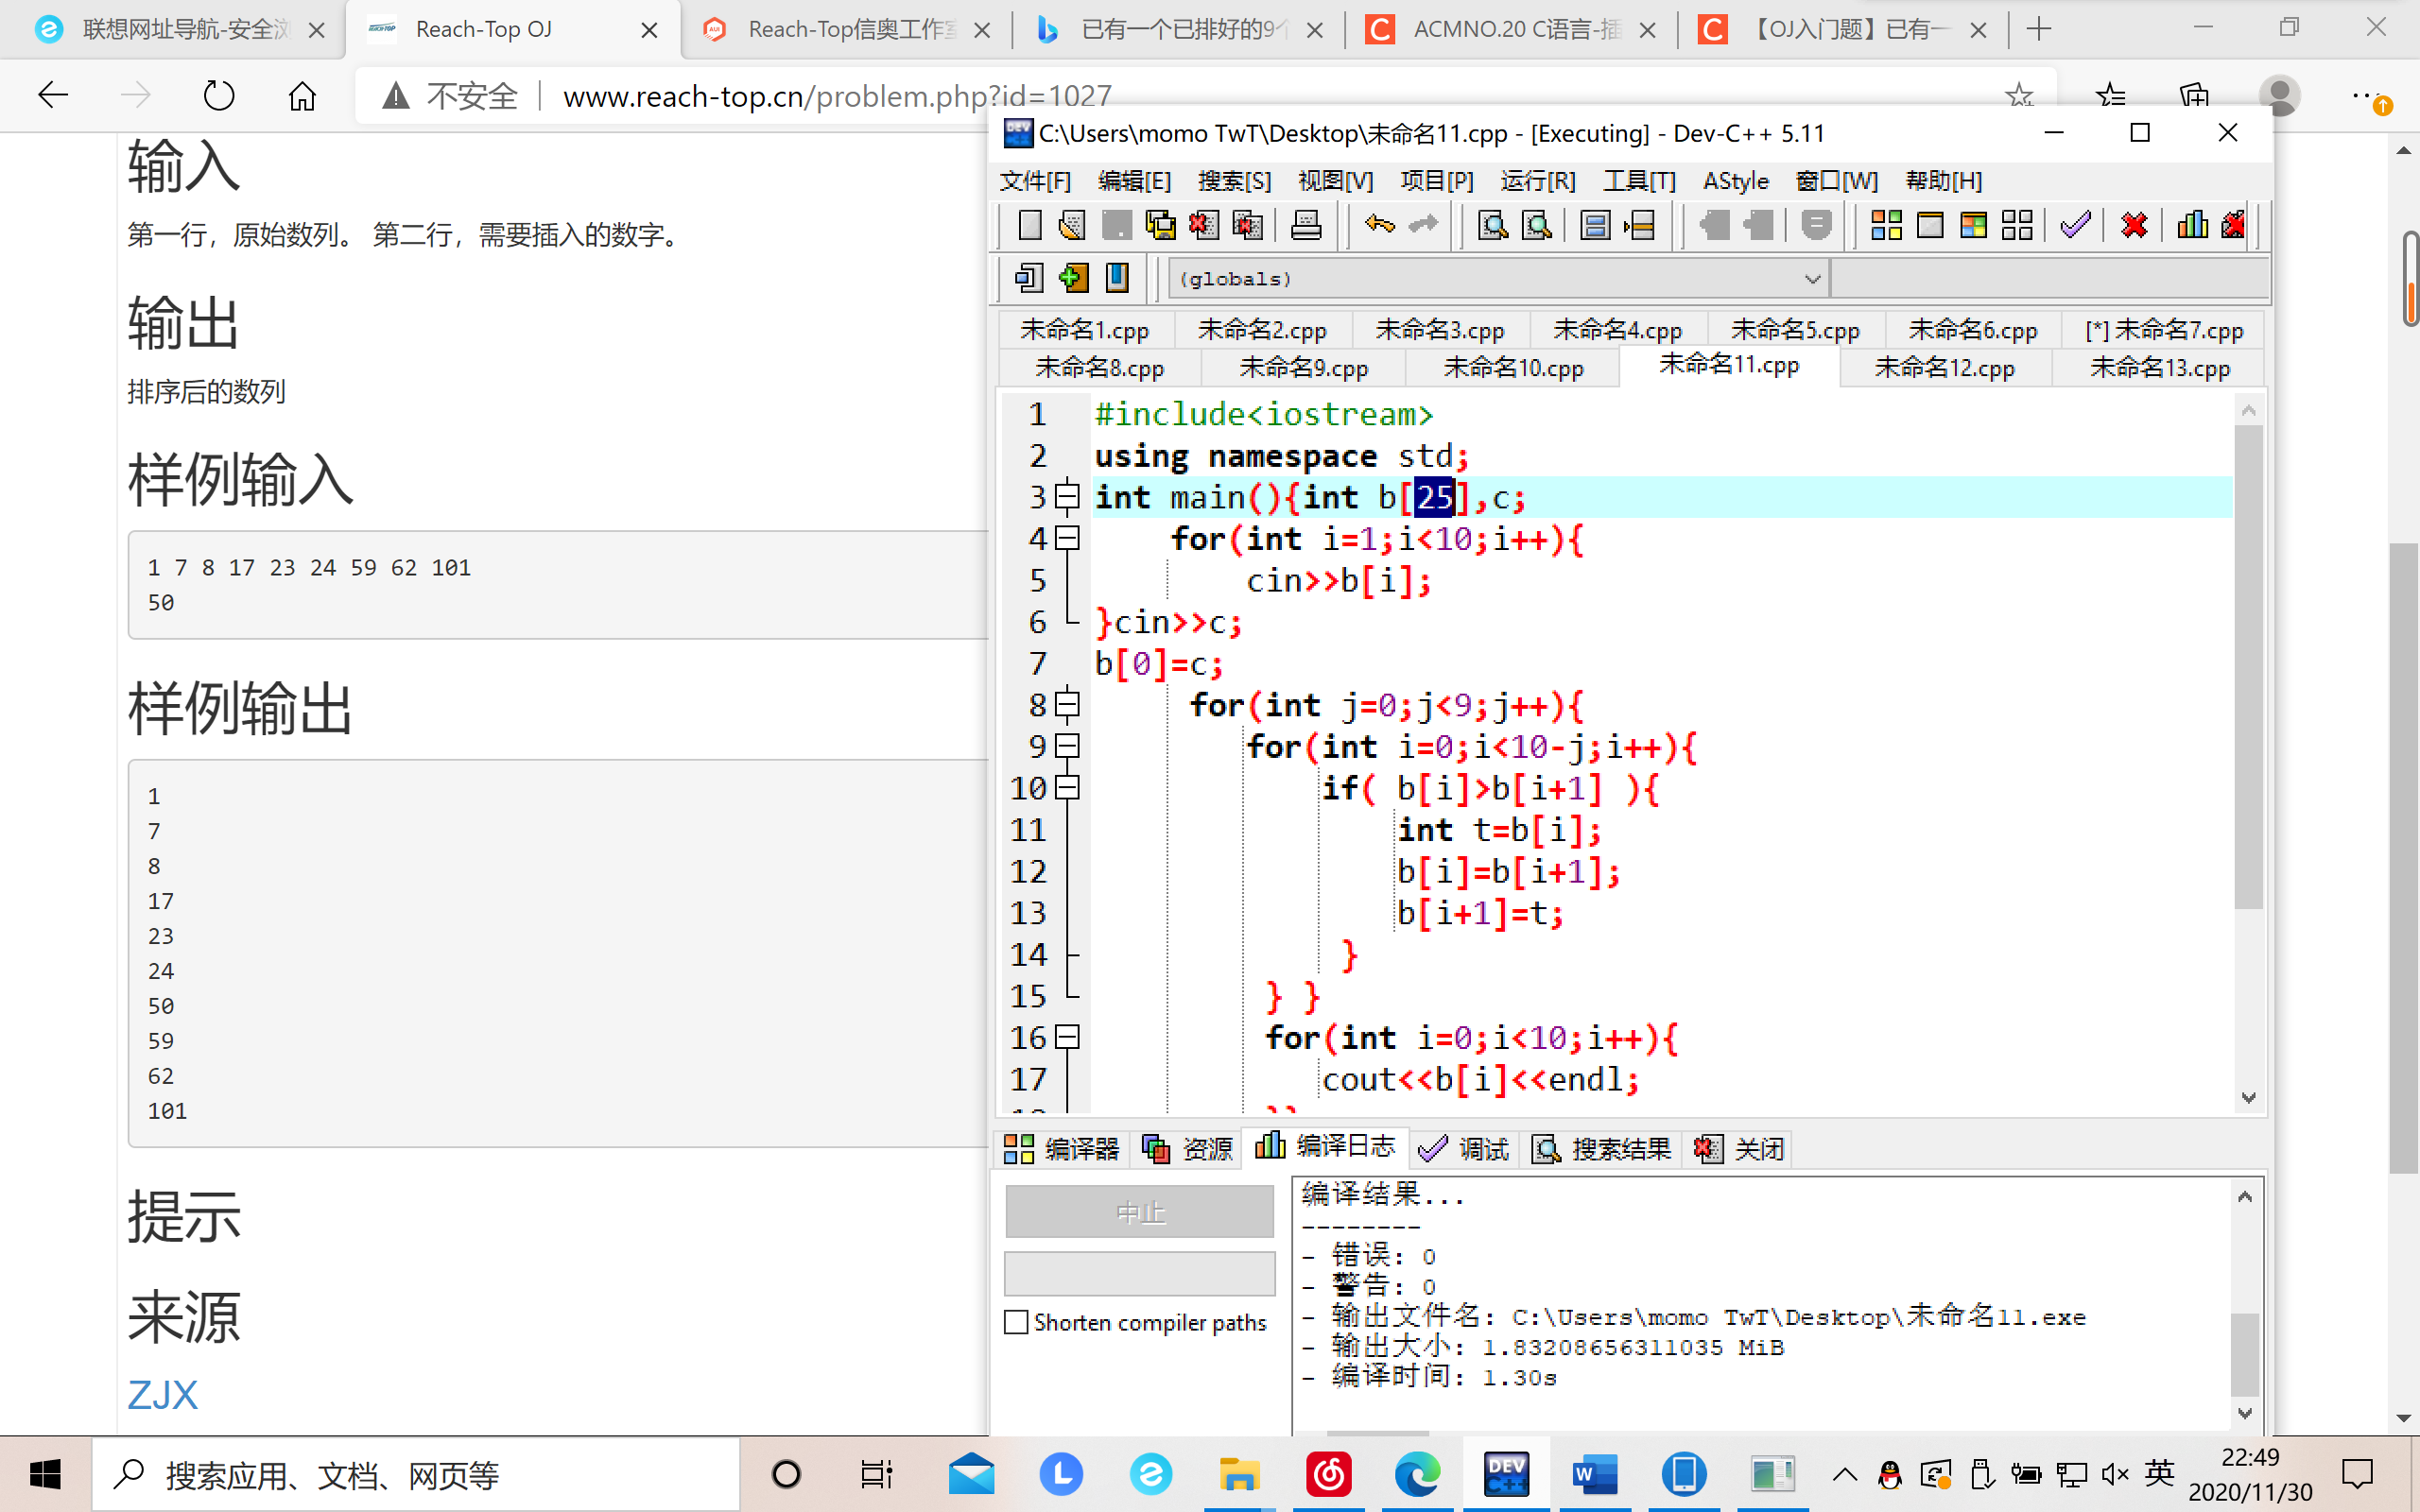Click the Profile Analysis bar chart icon
This screenshot has width=2420, height=1512.
[2192, 225]
